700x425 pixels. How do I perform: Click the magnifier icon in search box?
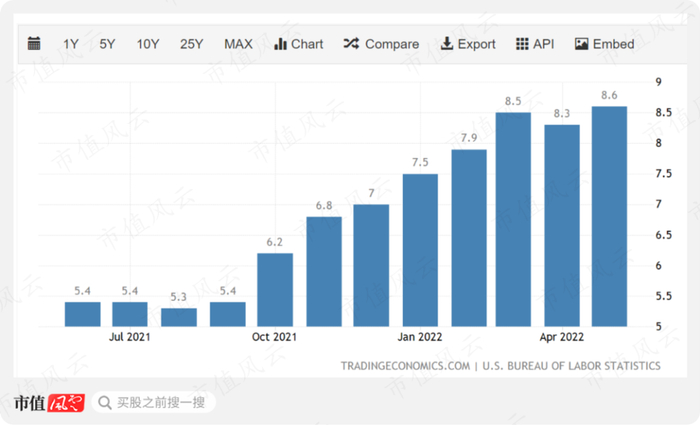[104, 403]
